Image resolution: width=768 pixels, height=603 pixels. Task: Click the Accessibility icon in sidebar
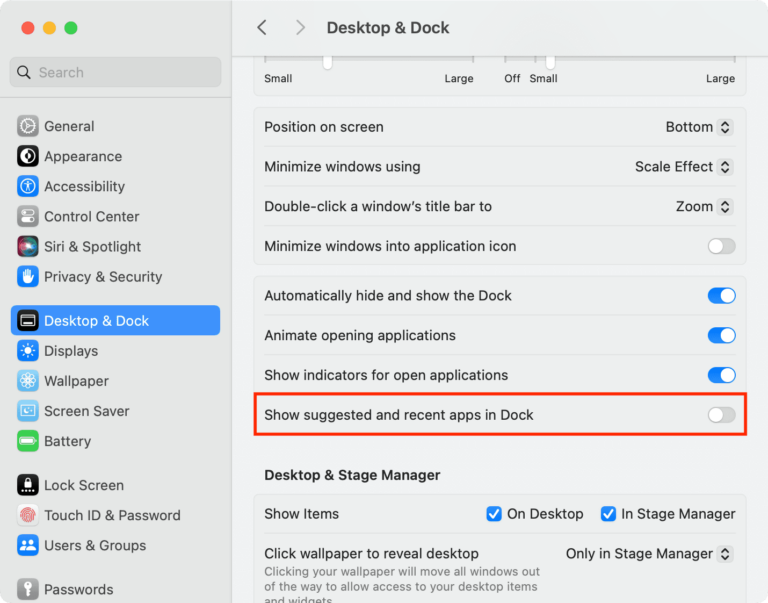28,187
